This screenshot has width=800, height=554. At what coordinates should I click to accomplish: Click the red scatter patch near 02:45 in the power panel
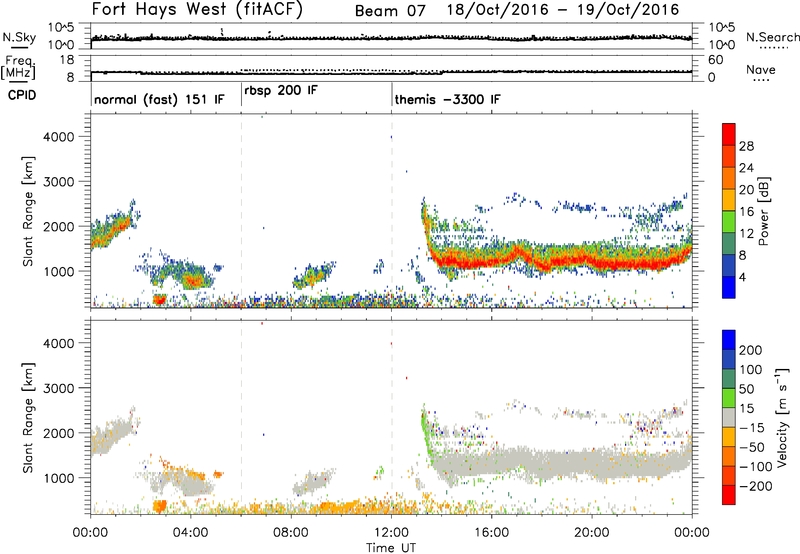[160, 299]
